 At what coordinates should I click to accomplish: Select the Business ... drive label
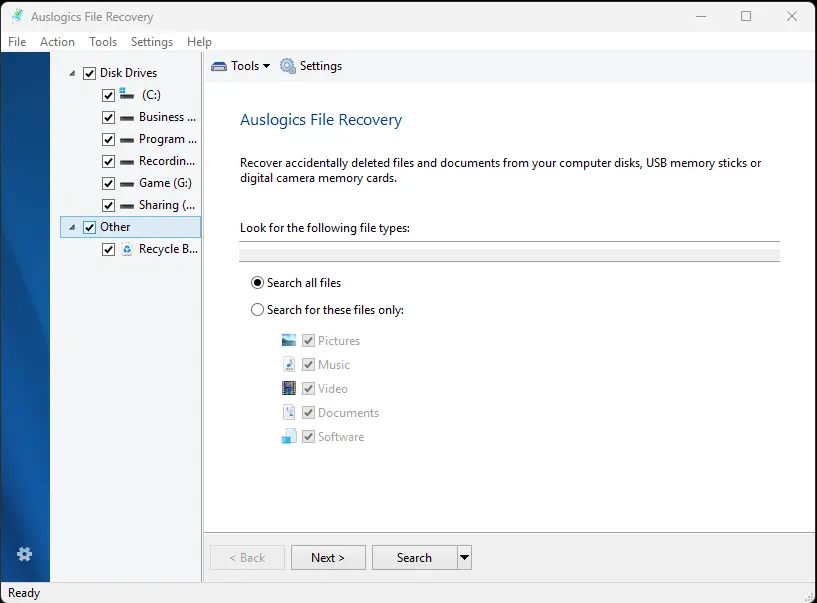pyautogui.click(x=167, y=117)
